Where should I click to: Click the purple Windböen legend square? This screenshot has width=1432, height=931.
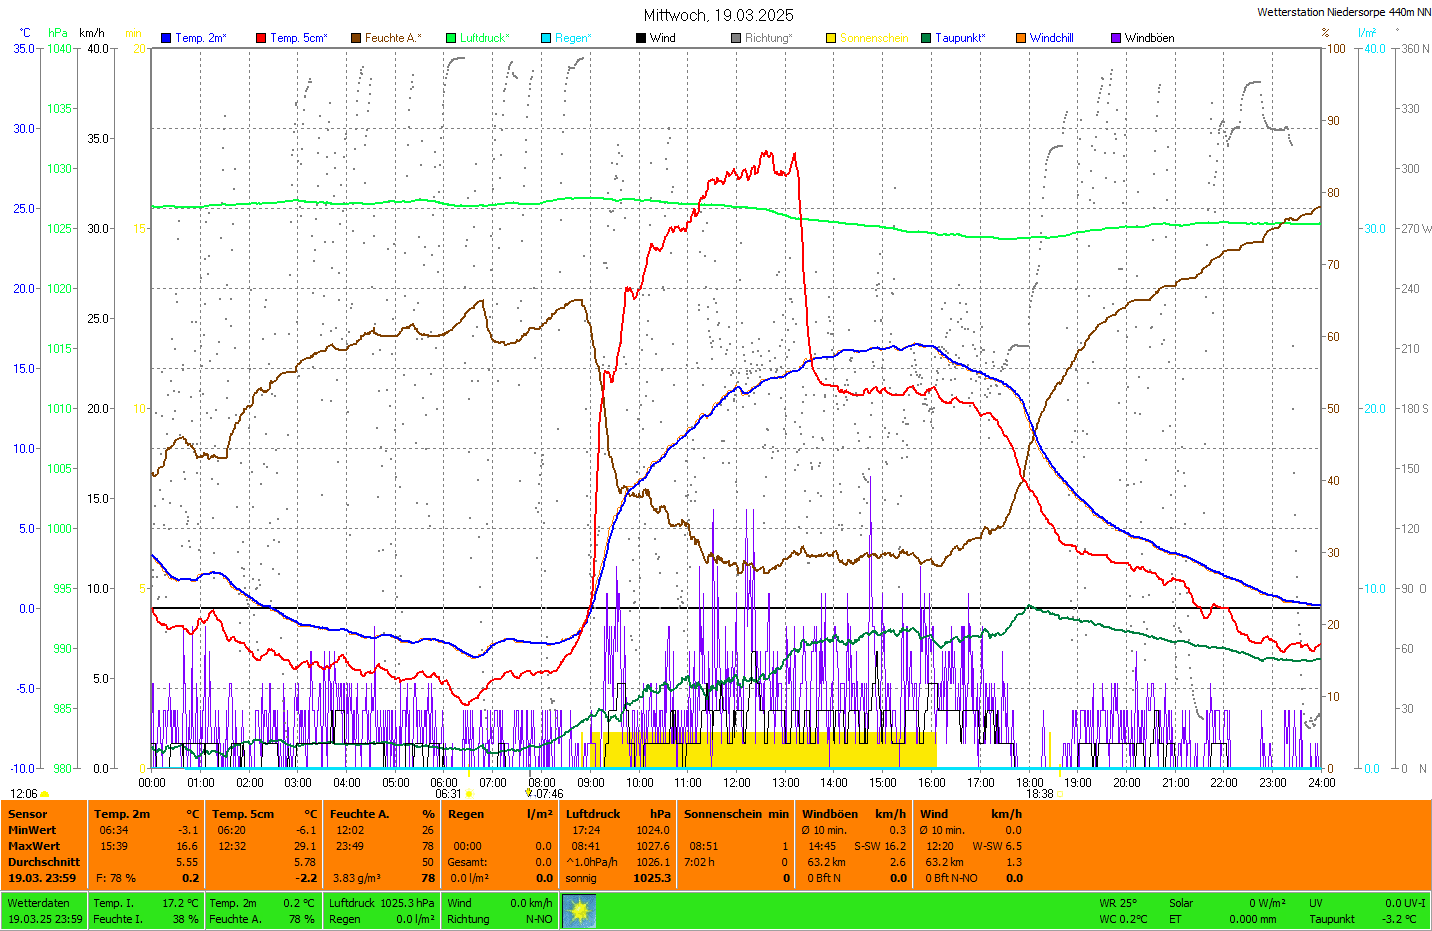tap(1116, 38)
